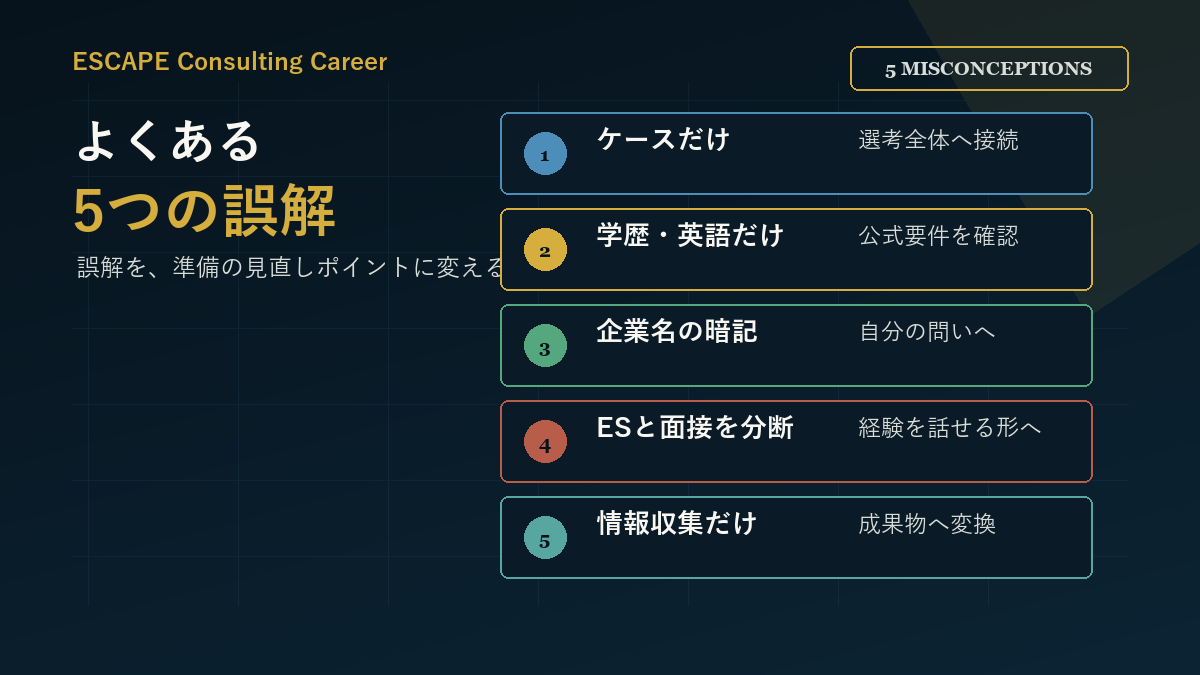Select the 情報収集だけ heading
1200x675 pixels.
[x=677, y=523]
